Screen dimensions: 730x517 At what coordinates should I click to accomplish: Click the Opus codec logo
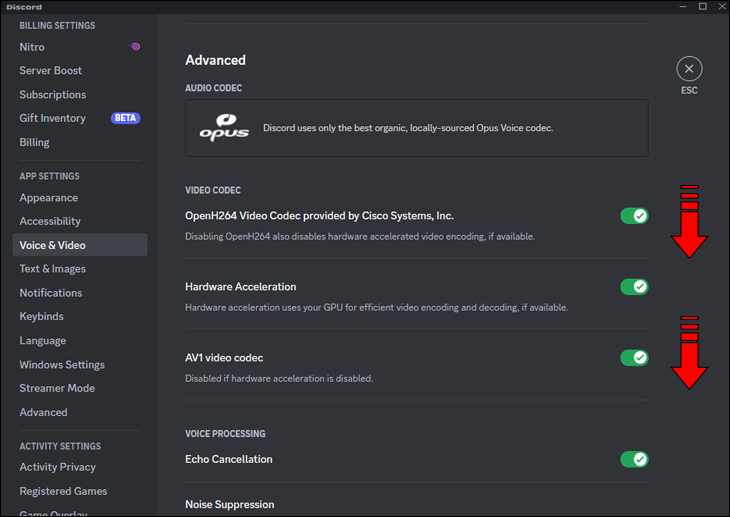click(x=223, y=128)
